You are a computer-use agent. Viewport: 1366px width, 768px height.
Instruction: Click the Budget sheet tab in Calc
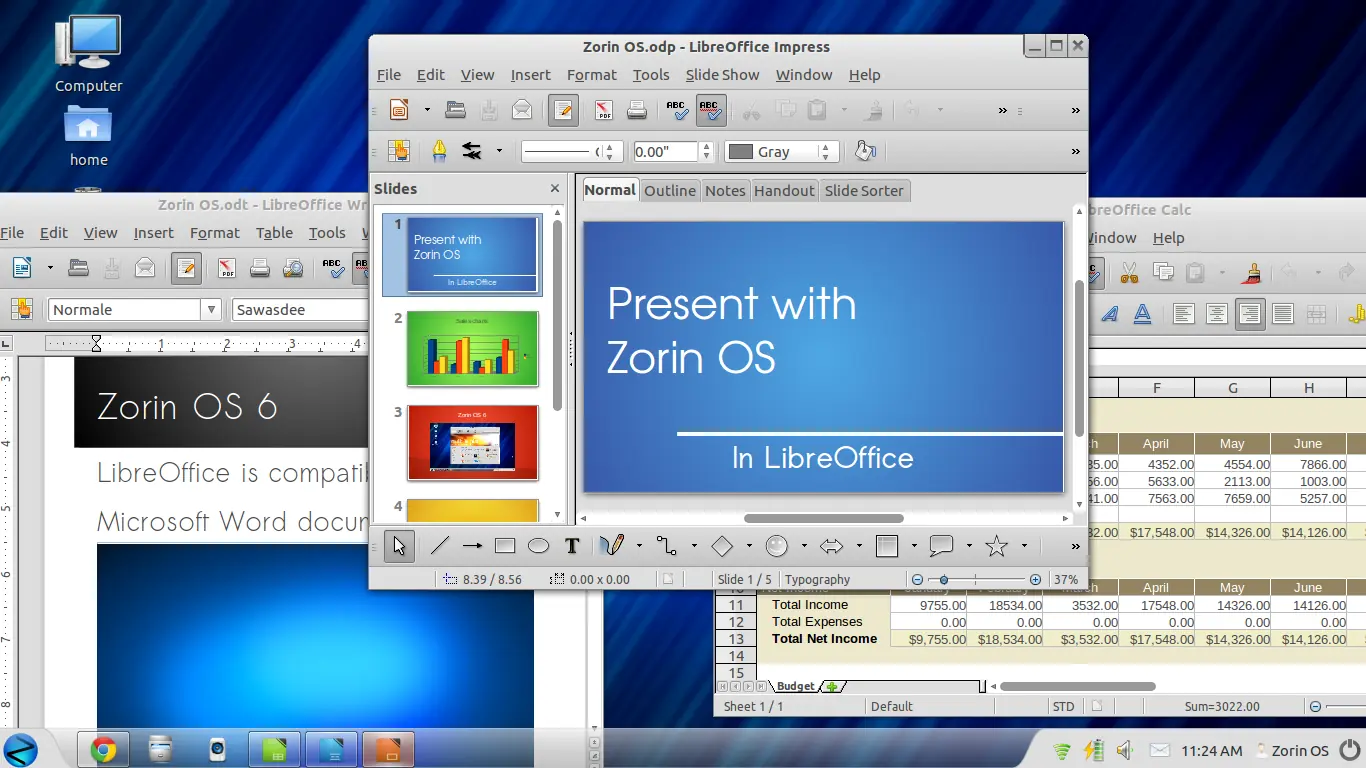click(796, 686)
